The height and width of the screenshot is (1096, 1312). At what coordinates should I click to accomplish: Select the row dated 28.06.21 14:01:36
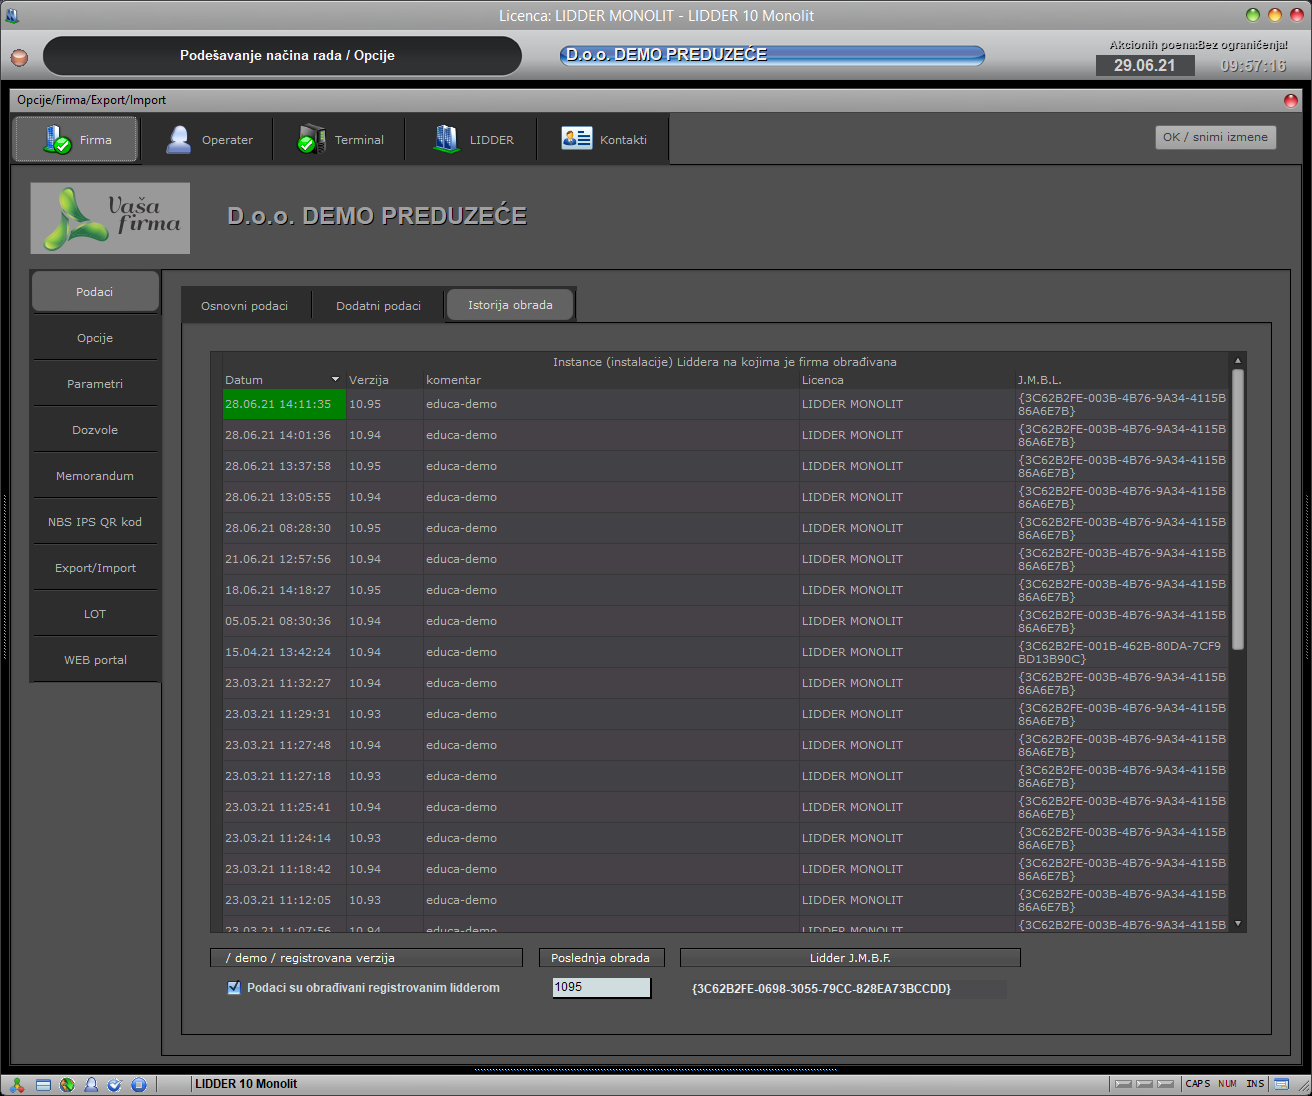point(726,435)
